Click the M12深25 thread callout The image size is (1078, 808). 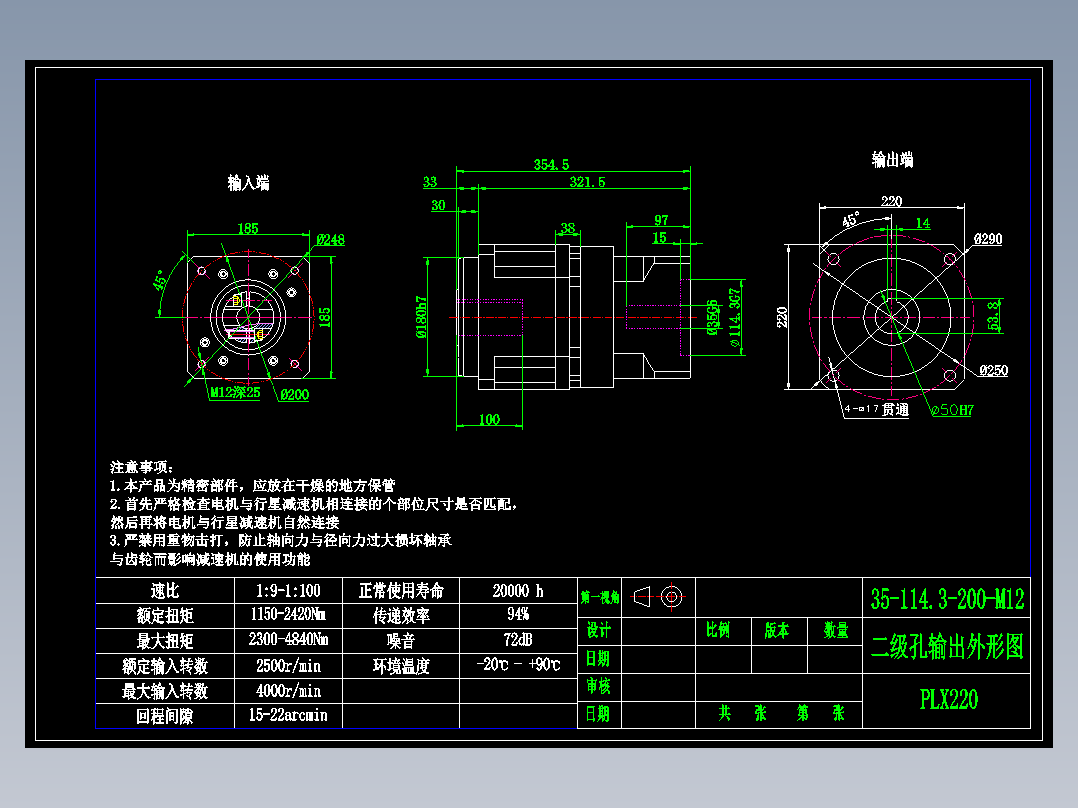pos(236,392)
